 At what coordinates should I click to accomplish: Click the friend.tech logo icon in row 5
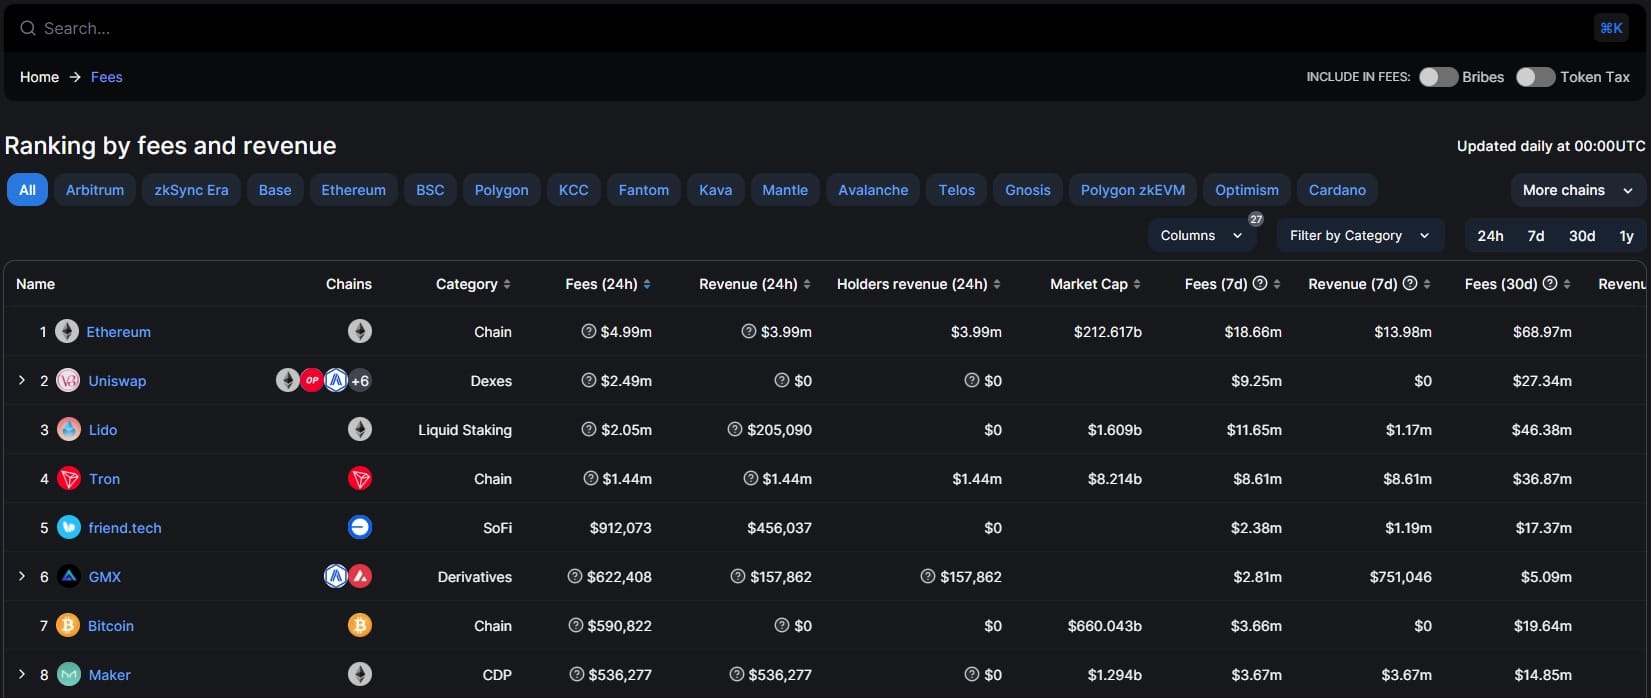click(68, 527)
